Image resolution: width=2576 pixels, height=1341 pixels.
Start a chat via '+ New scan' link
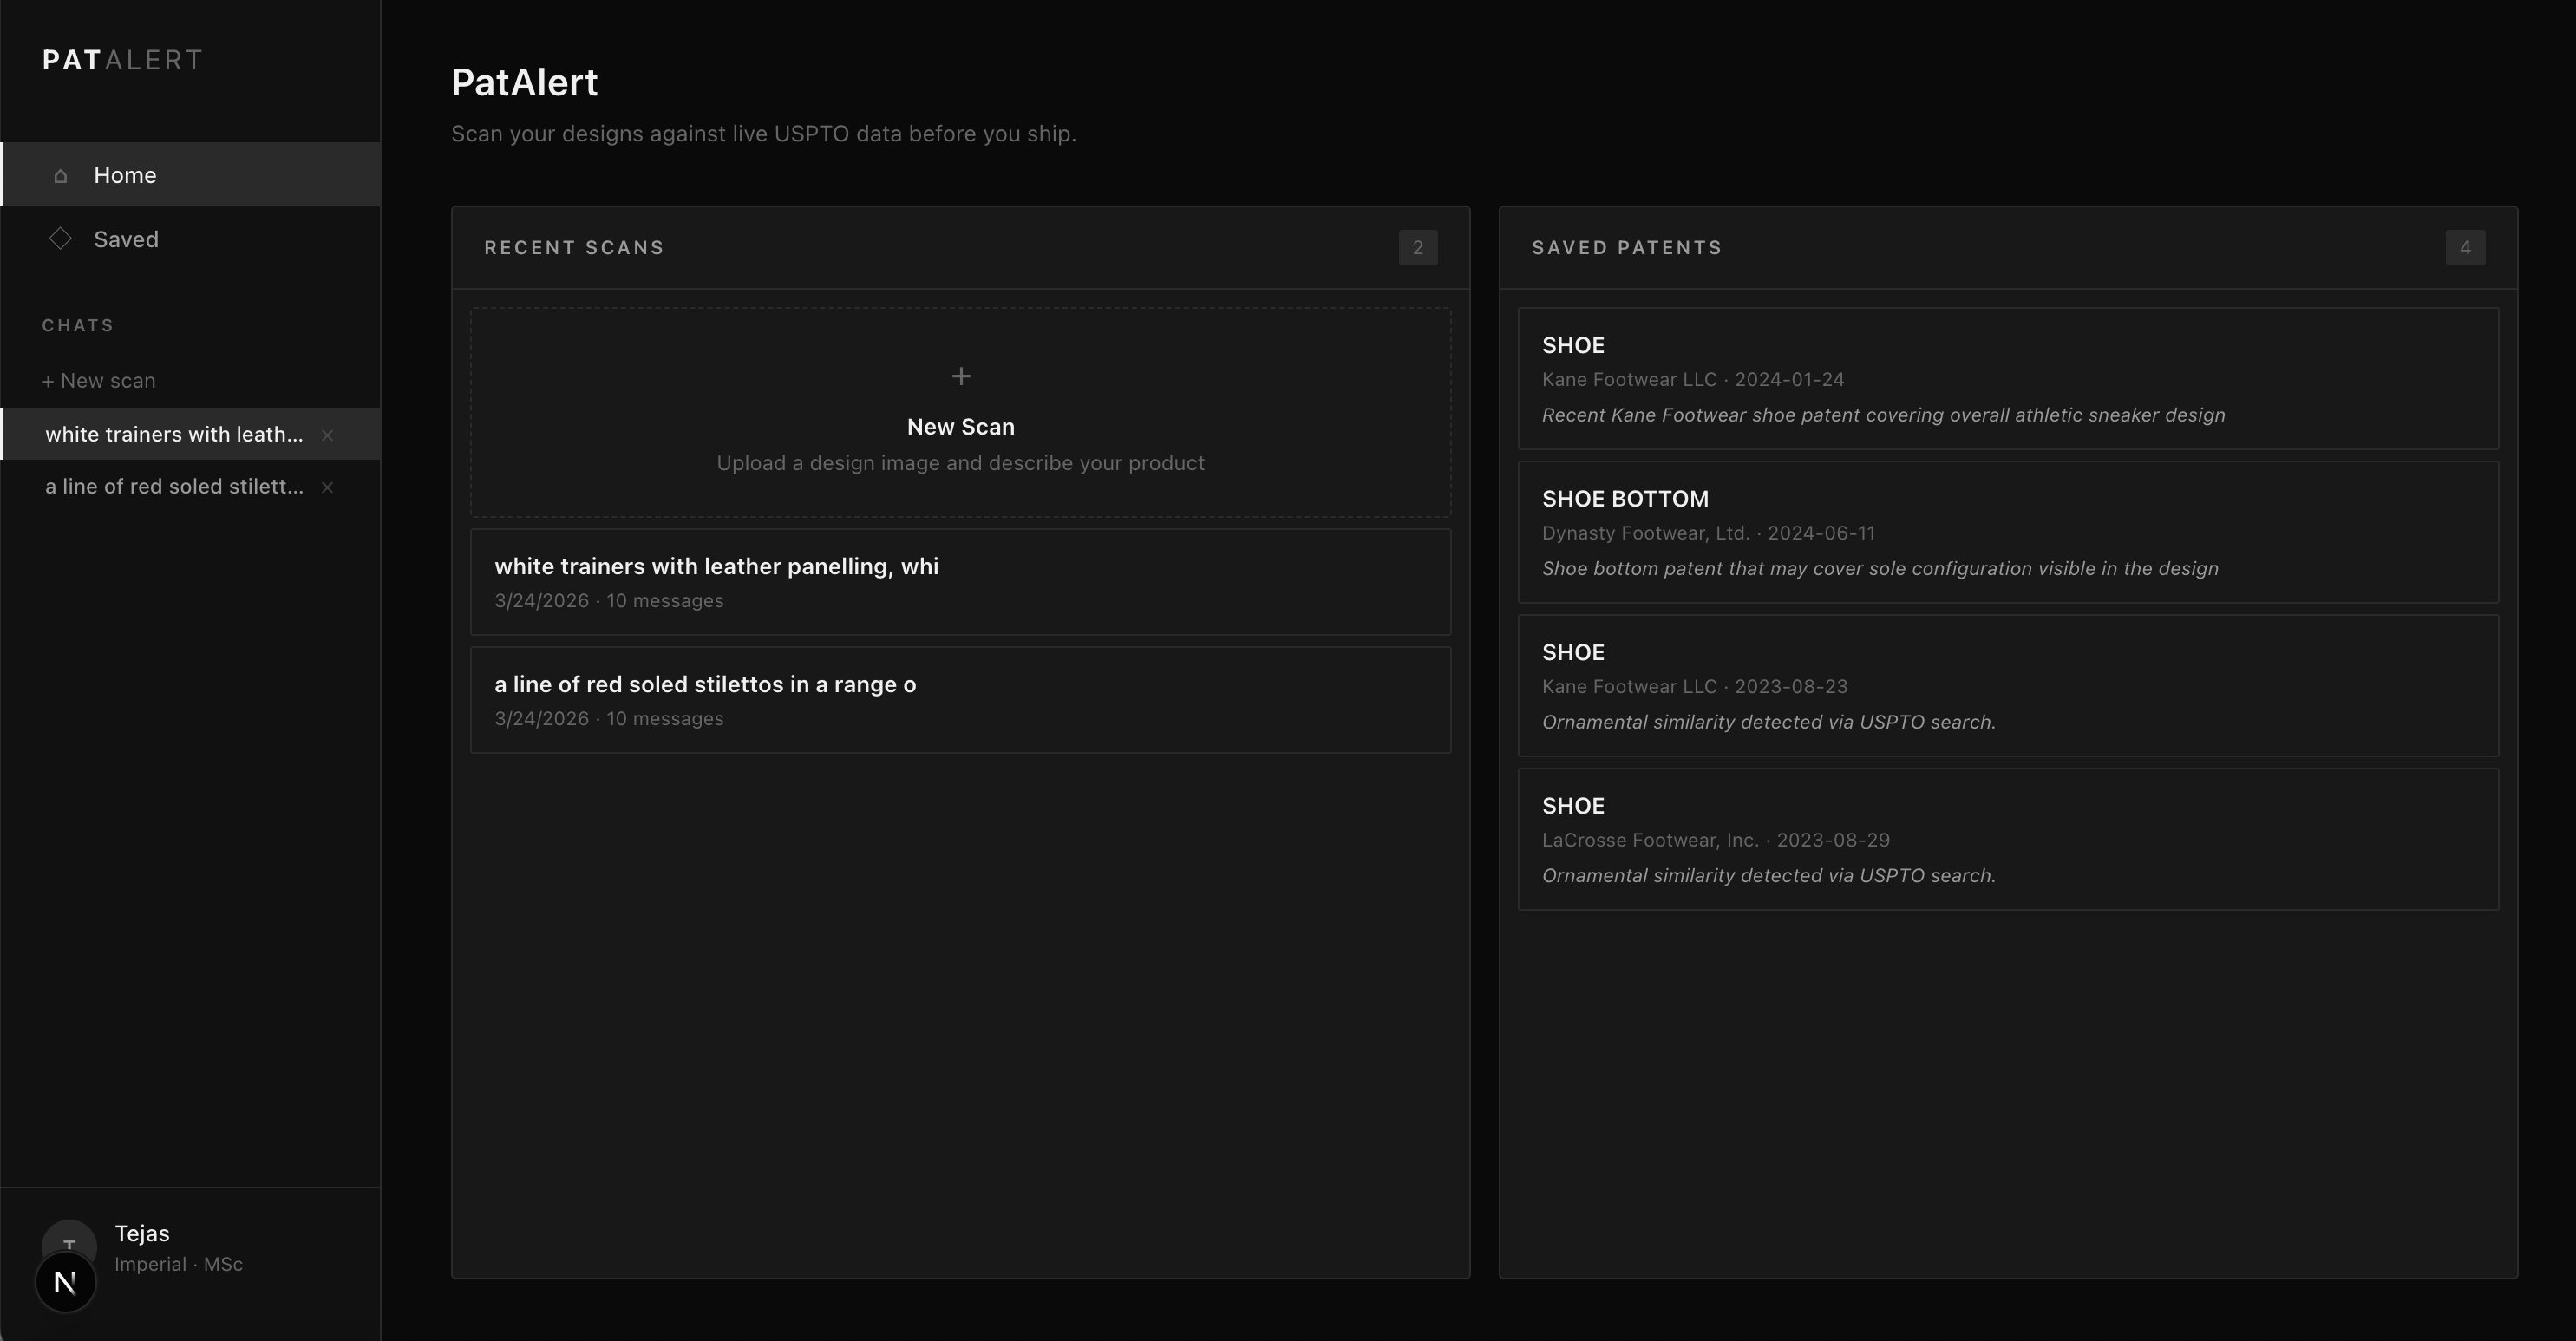pyautogui.click(x=99, y=381)
